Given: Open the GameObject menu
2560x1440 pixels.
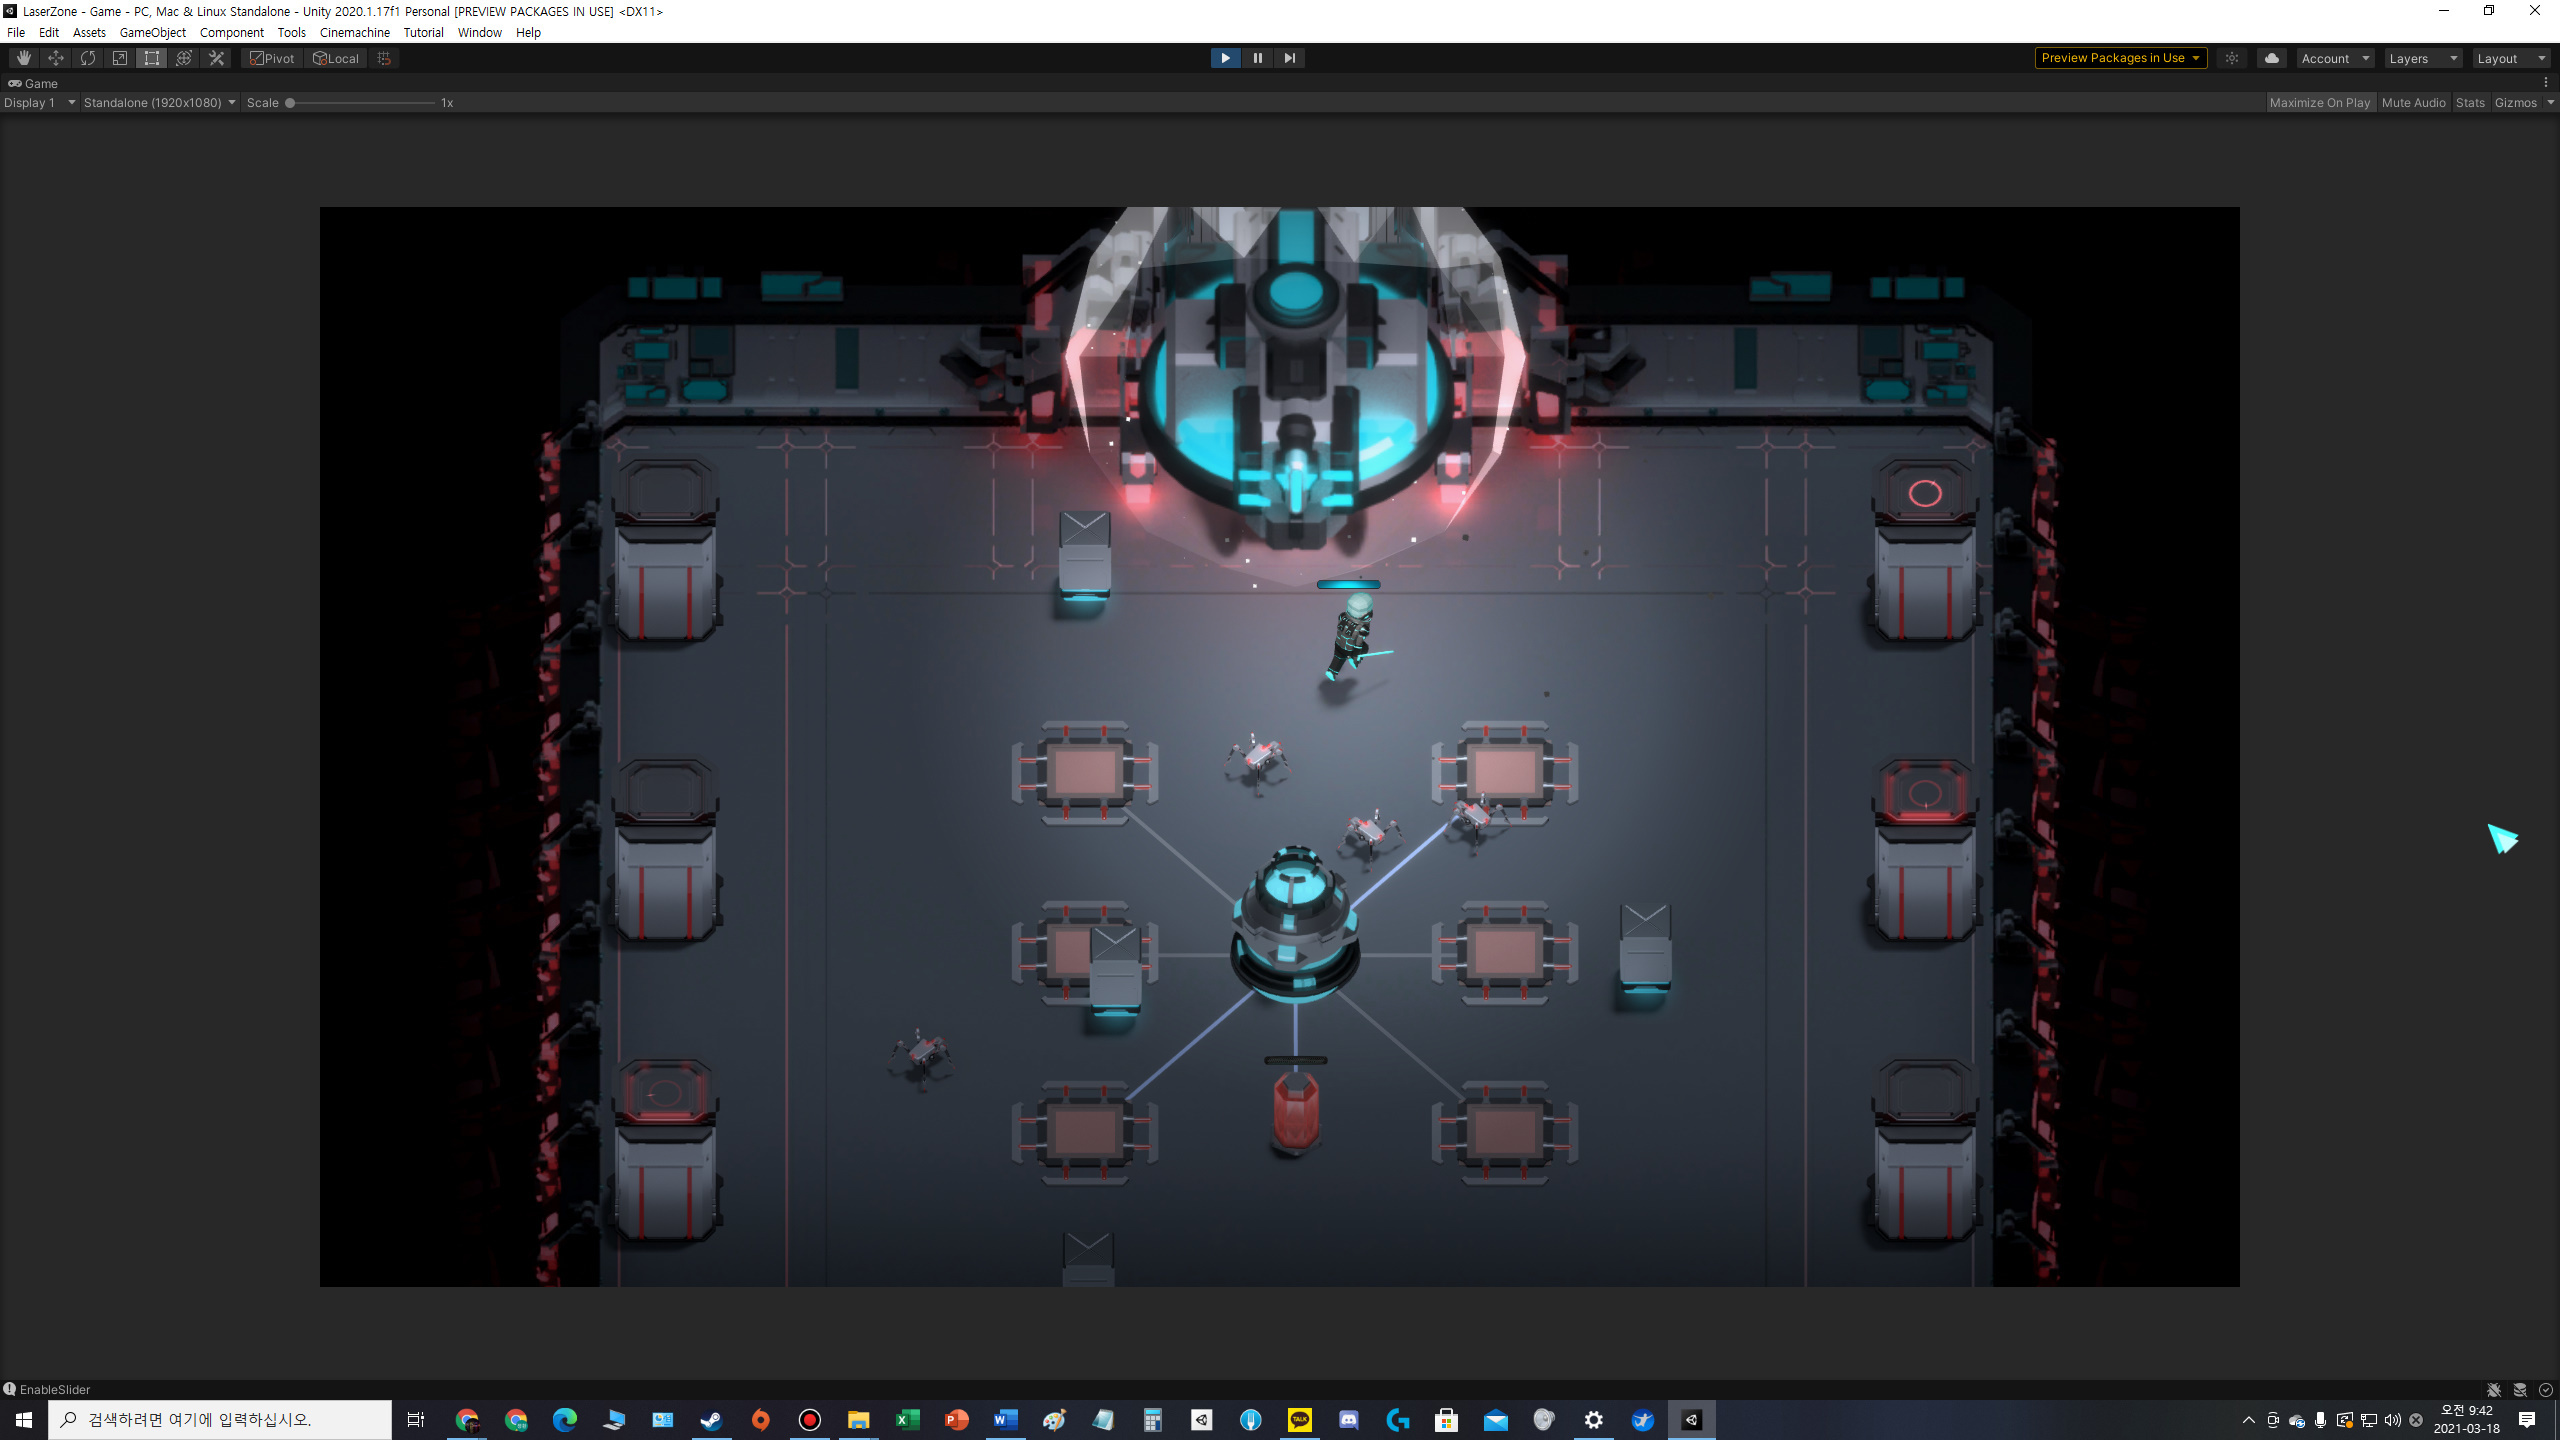Looking at the screenshot, I should (x=152, y=32).
